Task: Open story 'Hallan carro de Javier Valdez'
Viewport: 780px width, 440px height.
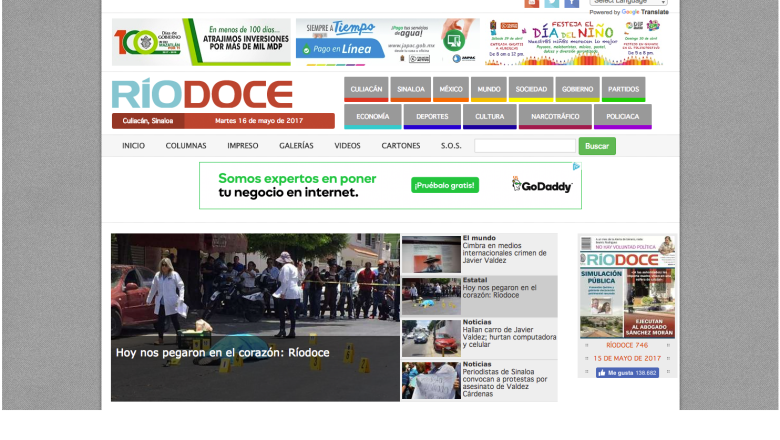Action: click(509, 337)
